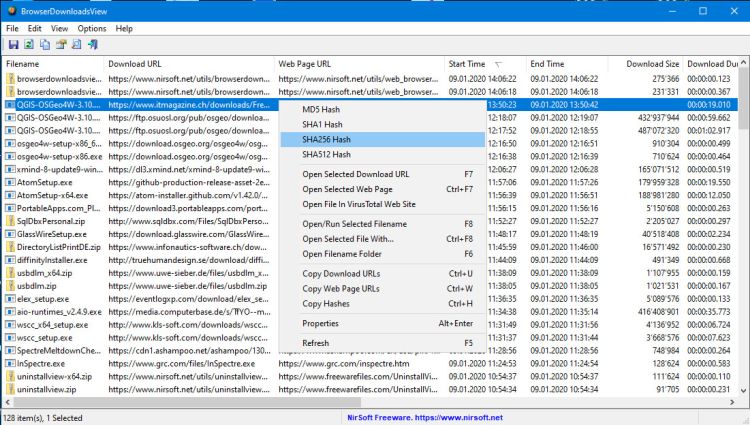
Task: Click the file icon of AtomSetup.exe row
Action: click(10, 182)
